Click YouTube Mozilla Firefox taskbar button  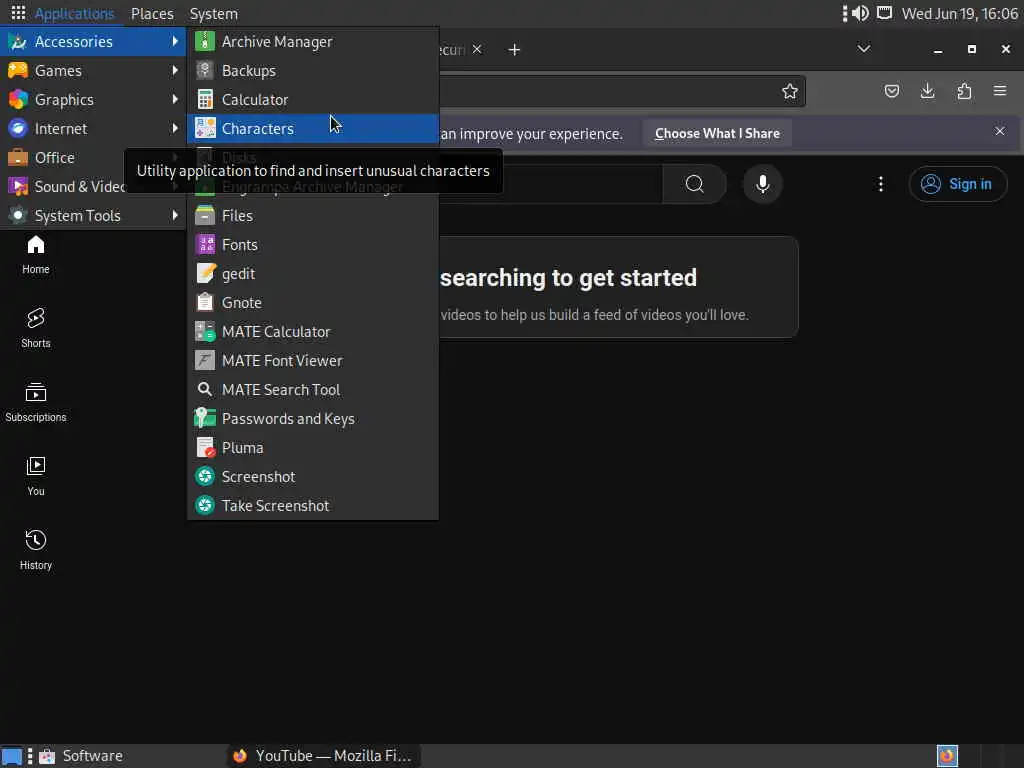pyautogui.click(x=323, y=756)
